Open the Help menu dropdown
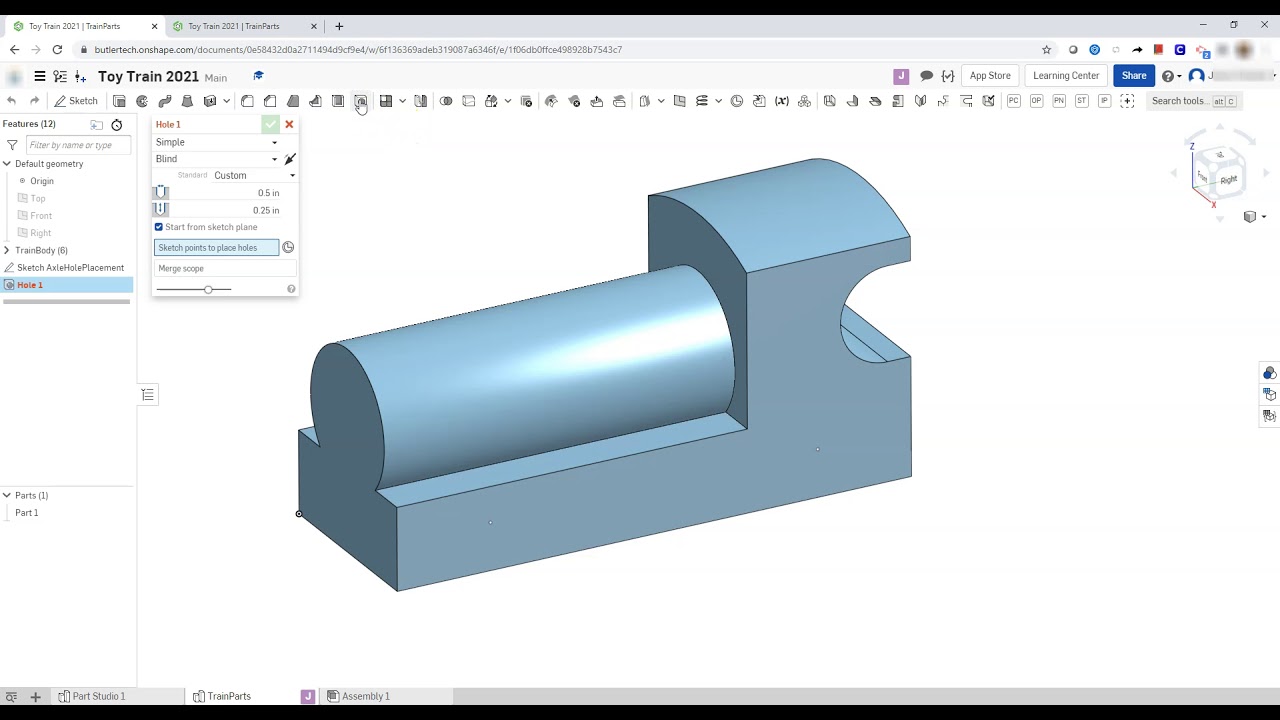The width and height of the screenshot is (1280, 720). pyautogui.click(x=1171, y=76)
